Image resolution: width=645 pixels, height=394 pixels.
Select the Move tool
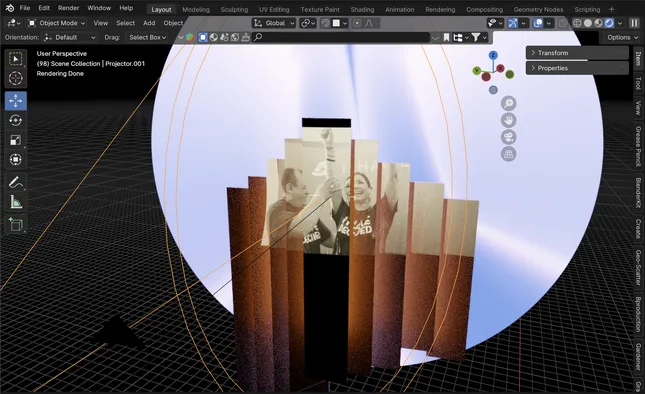(x=16, y=101)
